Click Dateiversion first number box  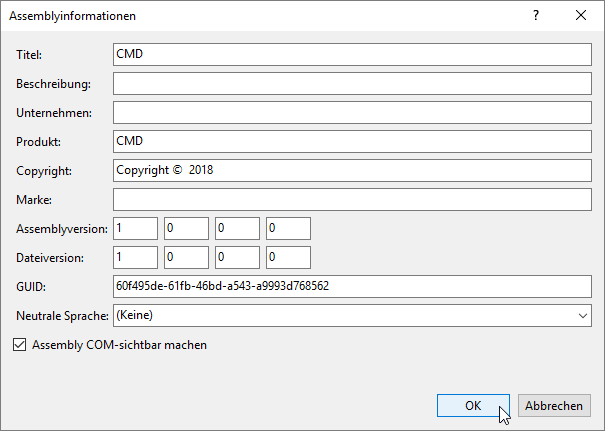135,257
